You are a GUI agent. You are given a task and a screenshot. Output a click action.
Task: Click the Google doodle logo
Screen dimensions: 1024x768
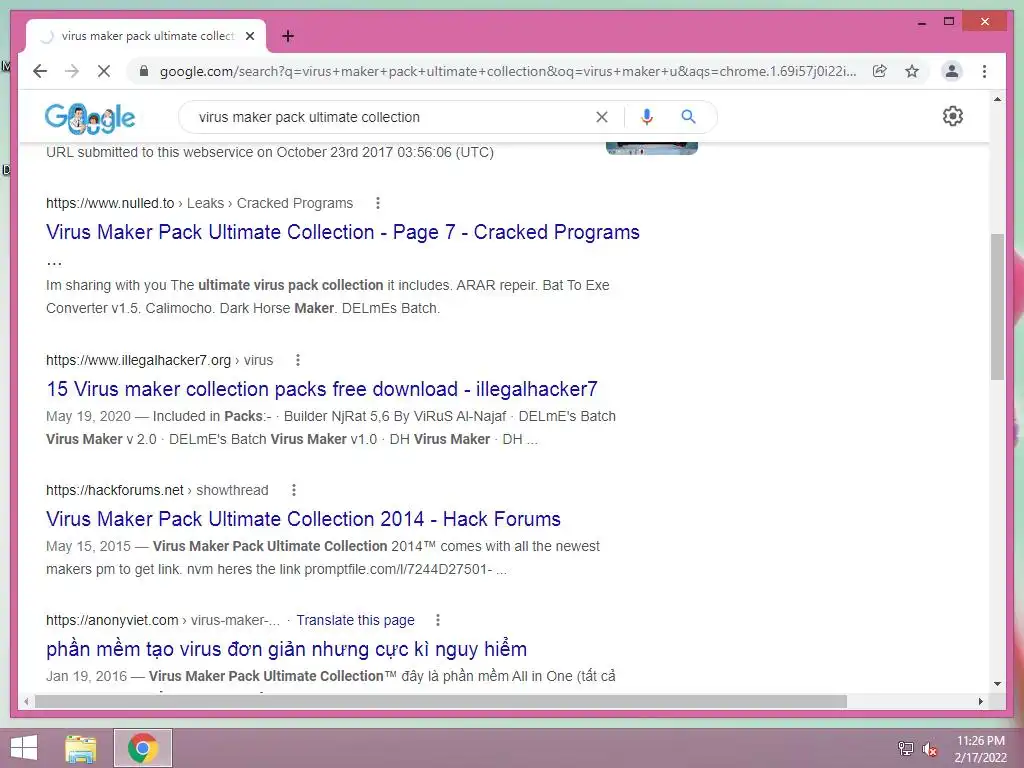click(90, 118)
